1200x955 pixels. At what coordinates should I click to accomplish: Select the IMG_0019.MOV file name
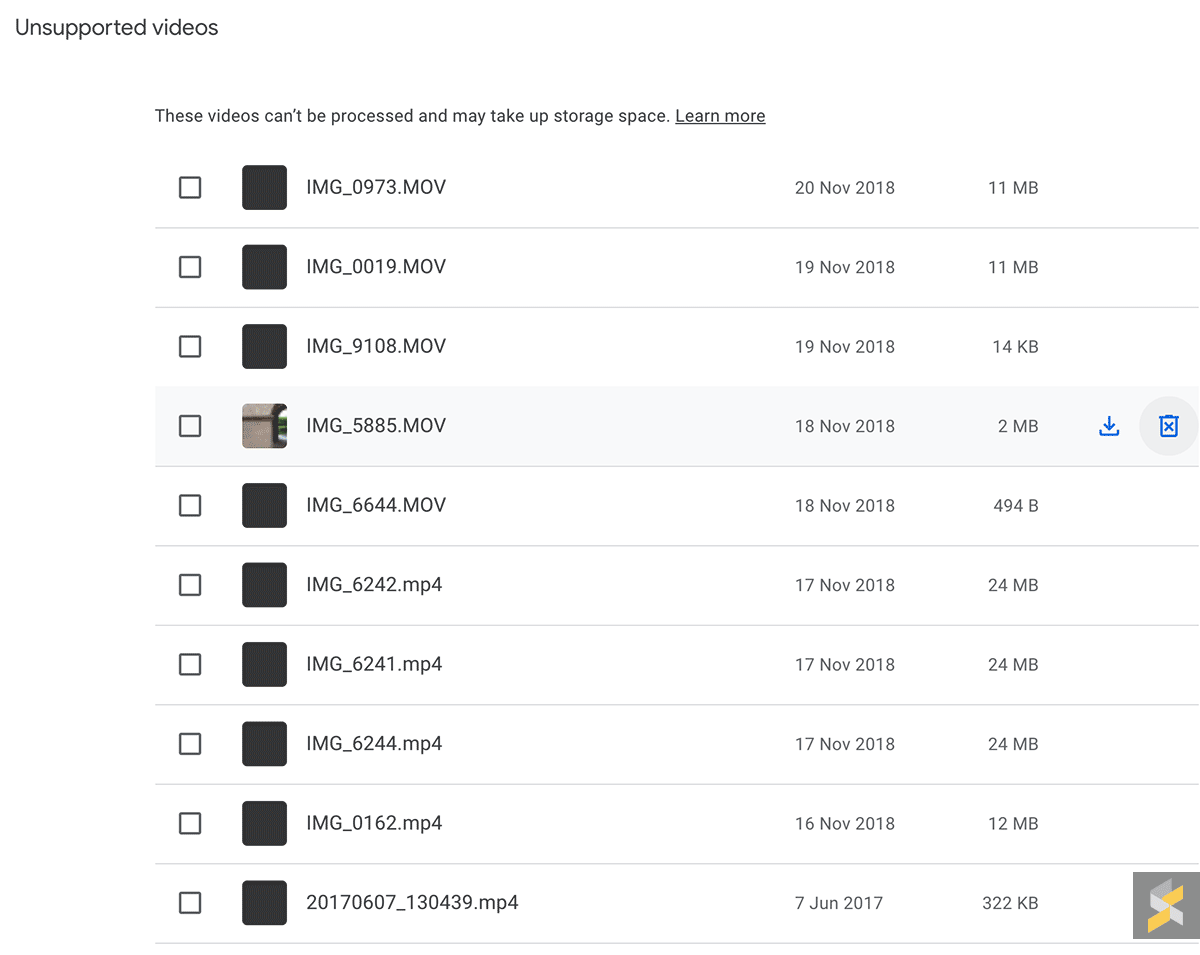pos(376,267)
